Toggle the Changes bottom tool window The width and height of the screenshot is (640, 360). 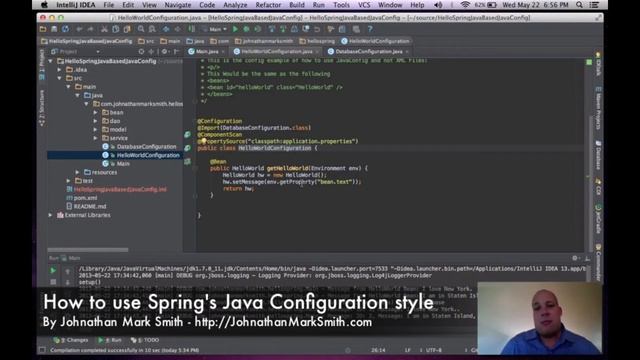[71, 340]
